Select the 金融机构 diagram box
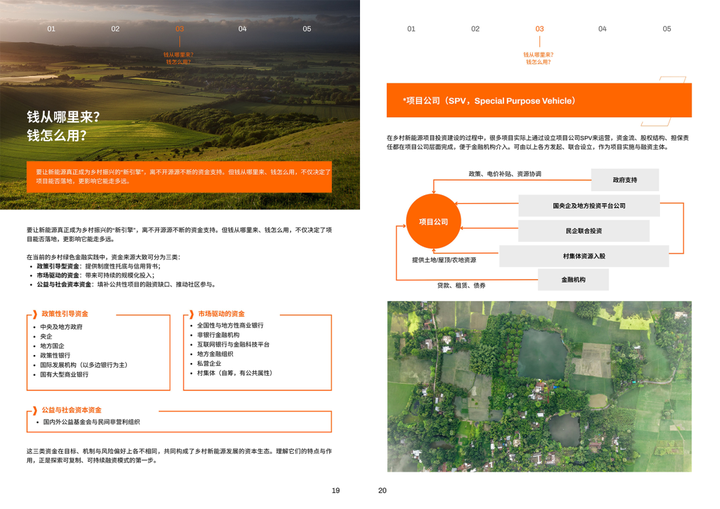 pos(573,279)
